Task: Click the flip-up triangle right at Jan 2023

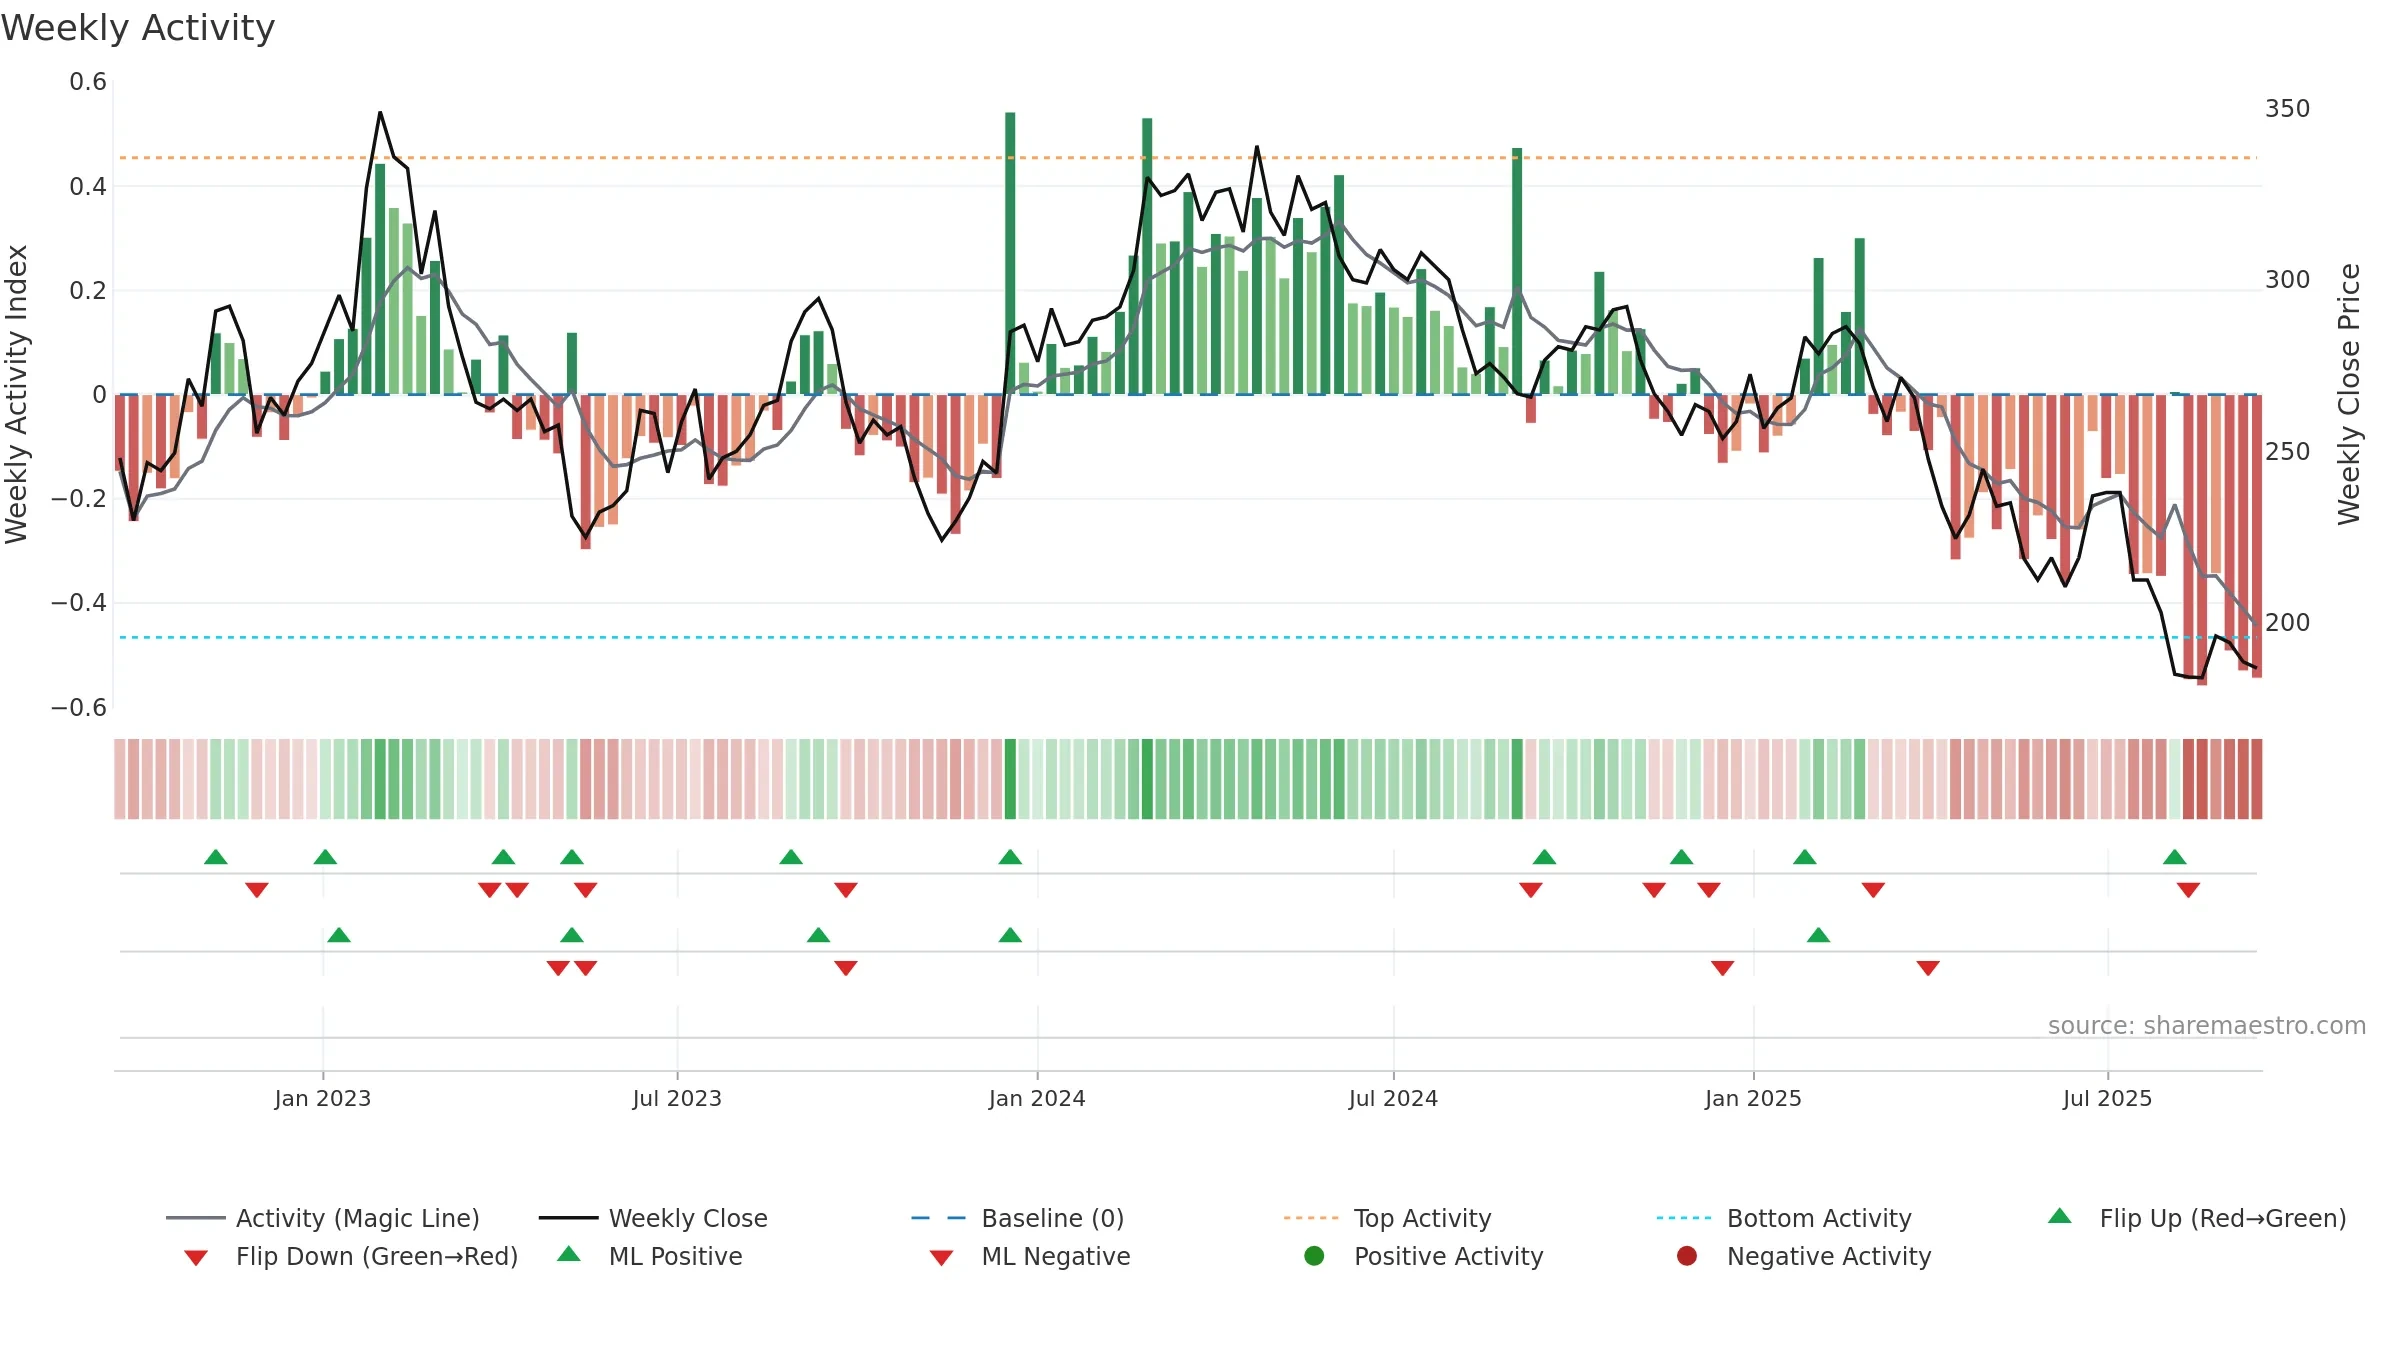Action: [325, 857]
